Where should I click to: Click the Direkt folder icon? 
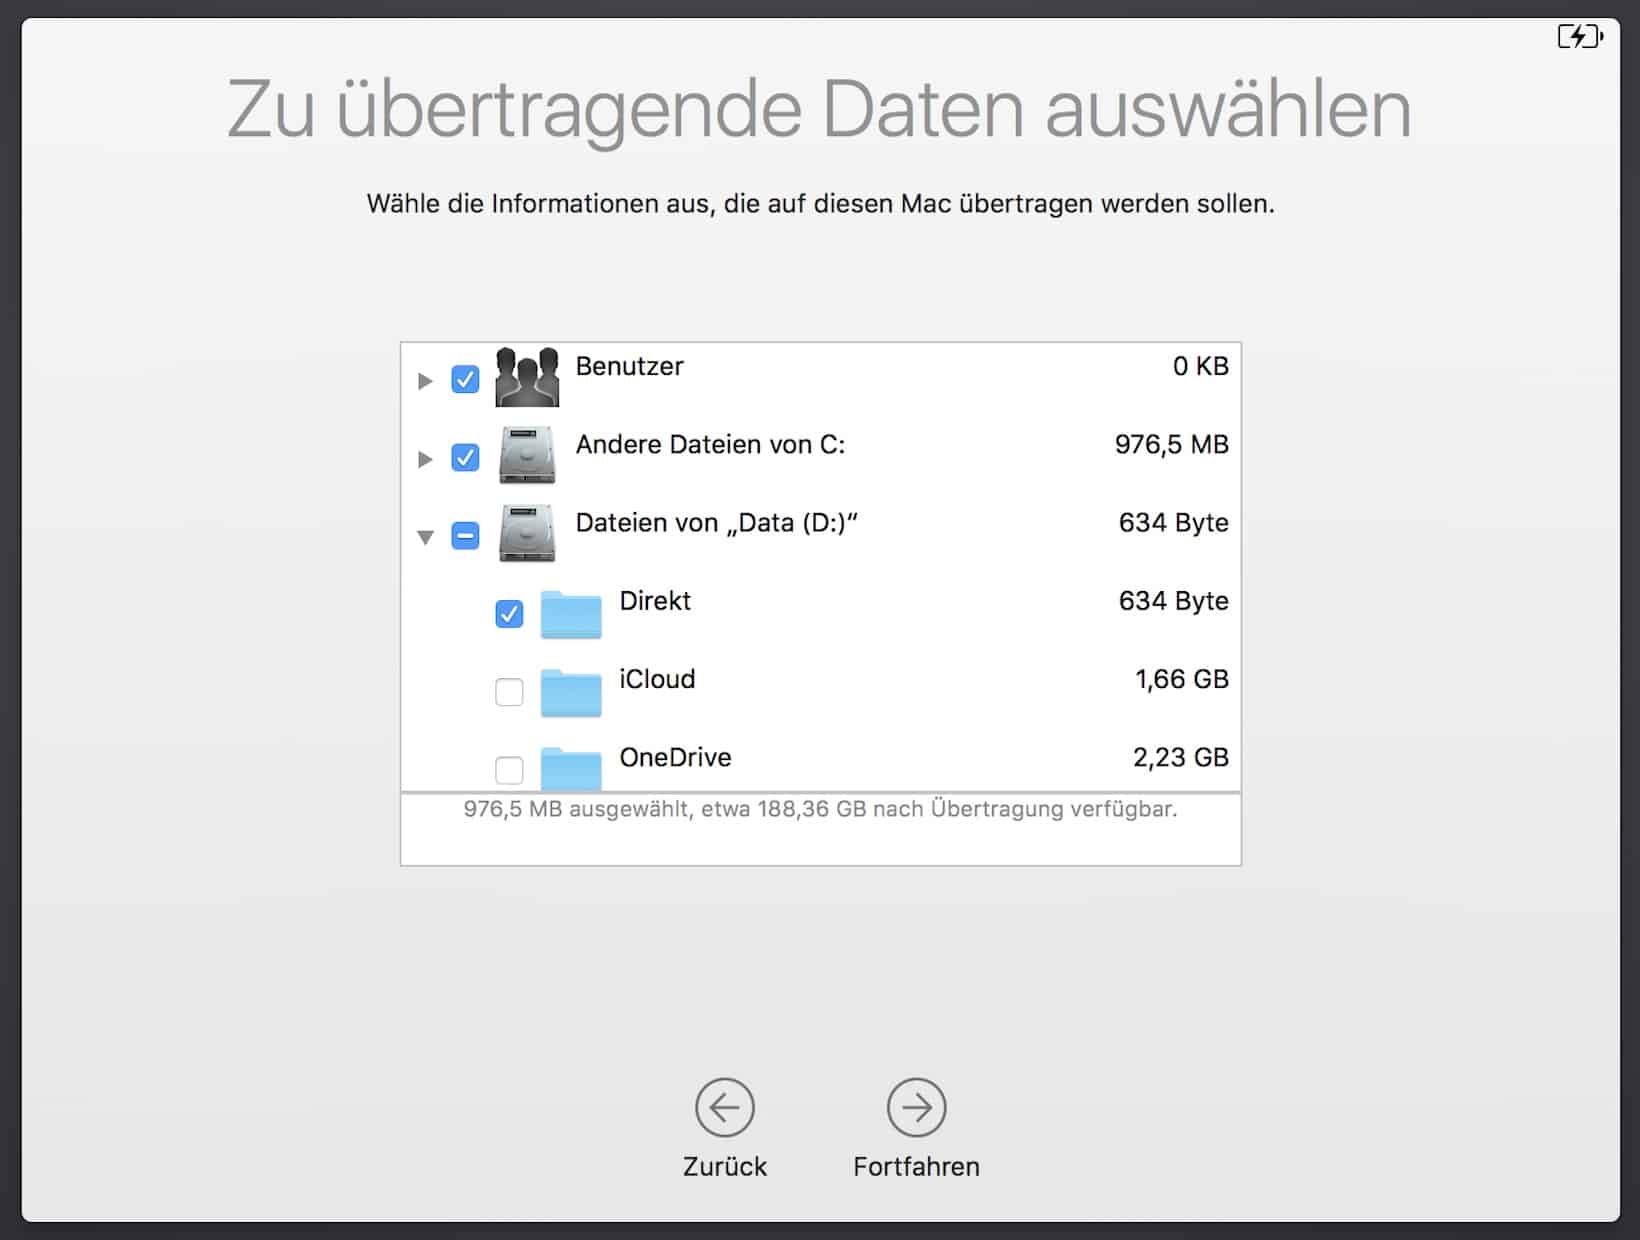point(571,614)
